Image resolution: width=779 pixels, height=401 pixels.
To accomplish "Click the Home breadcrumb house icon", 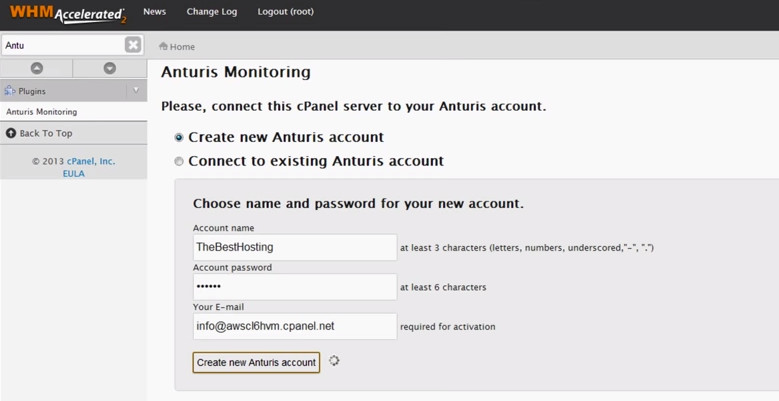I will click(163, 46).
